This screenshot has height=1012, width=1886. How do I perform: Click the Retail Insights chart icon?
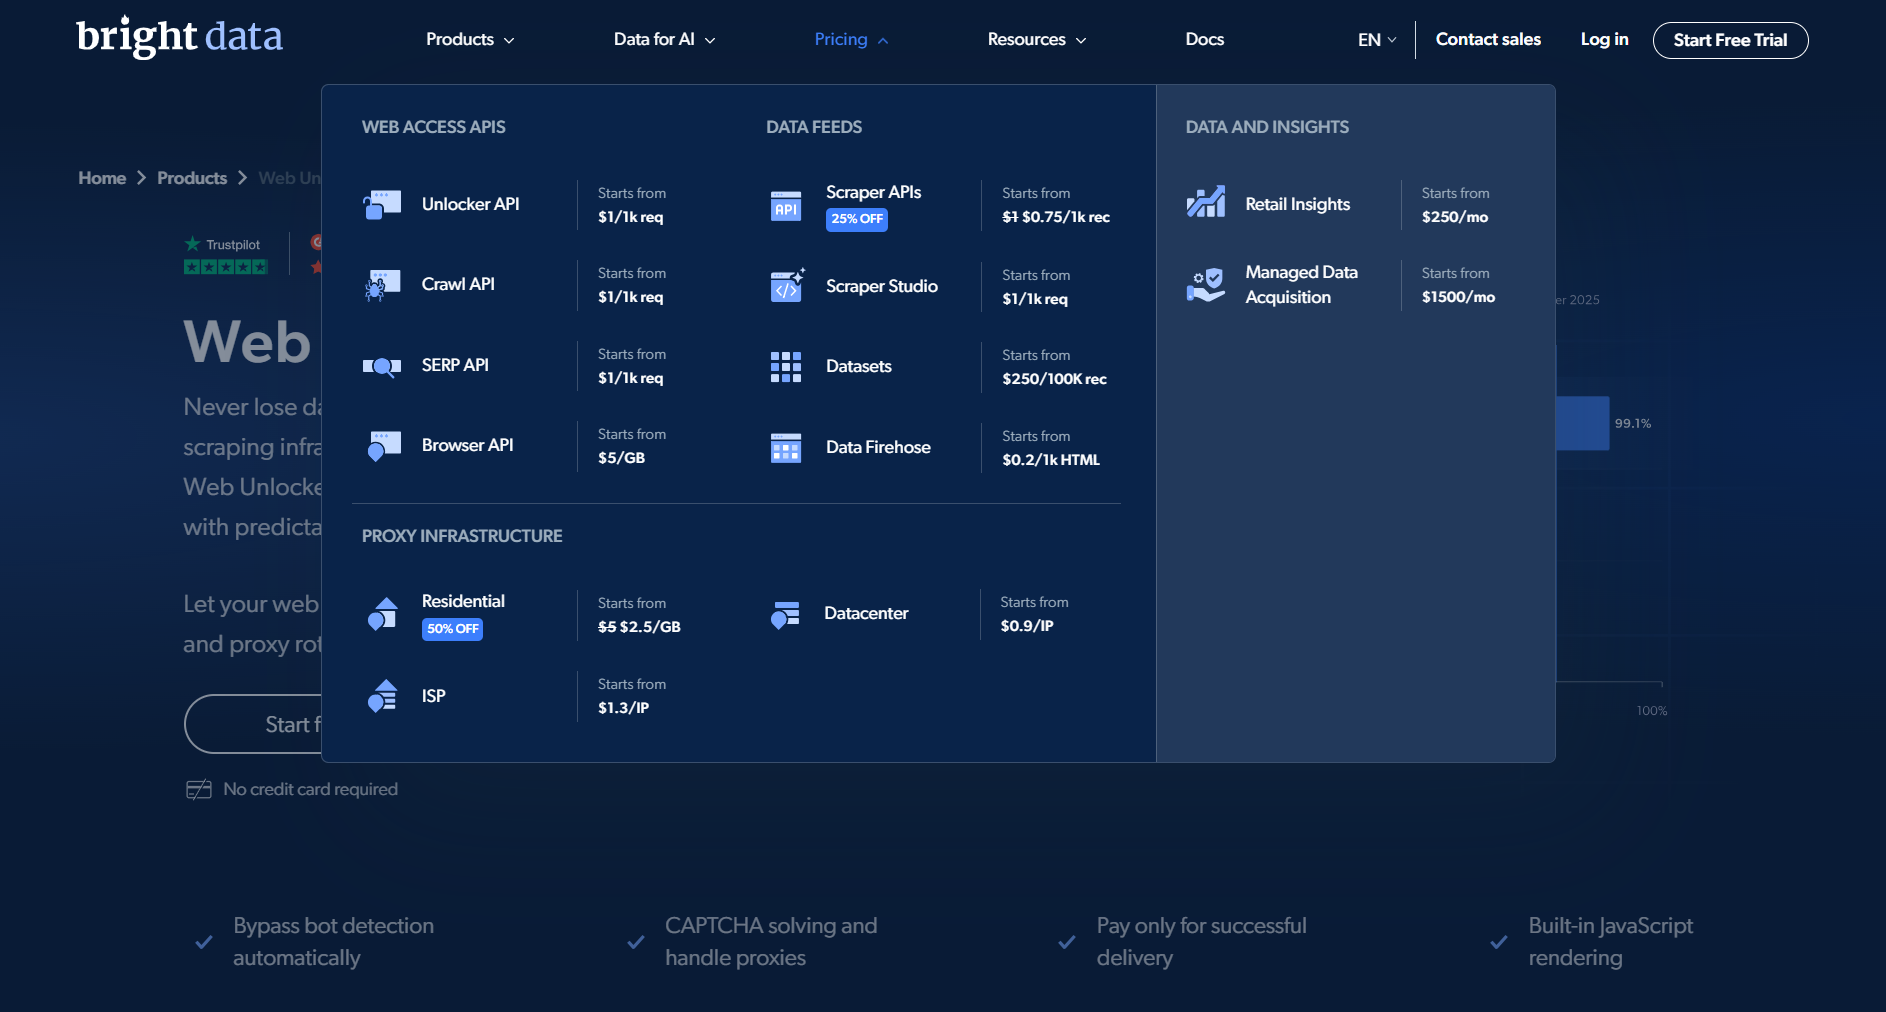(1206, 202)
